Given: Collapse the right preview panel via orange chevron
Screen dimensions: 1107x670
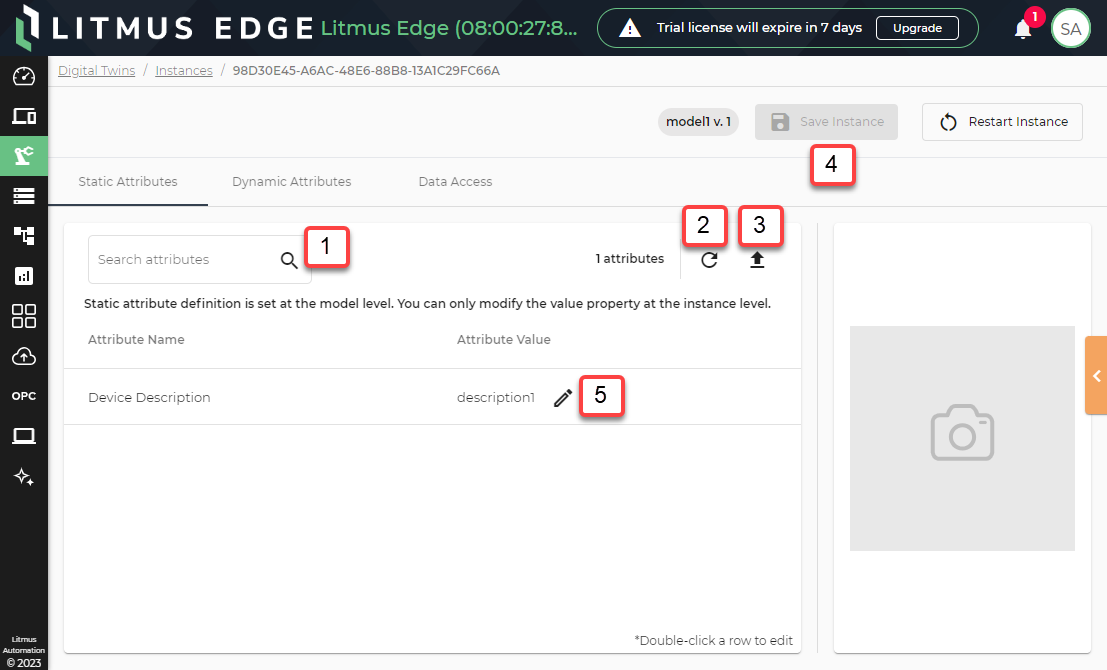Looking at the screenshot, I should coord(1096,375).
